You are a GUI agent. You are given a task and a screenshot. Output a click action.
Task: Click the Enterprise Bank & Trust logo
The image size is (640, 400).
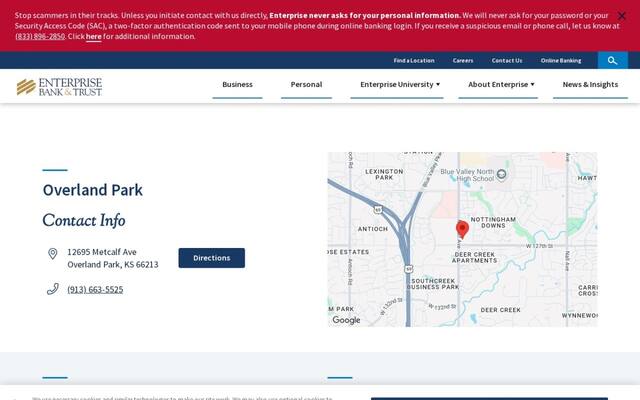[60, 87]
